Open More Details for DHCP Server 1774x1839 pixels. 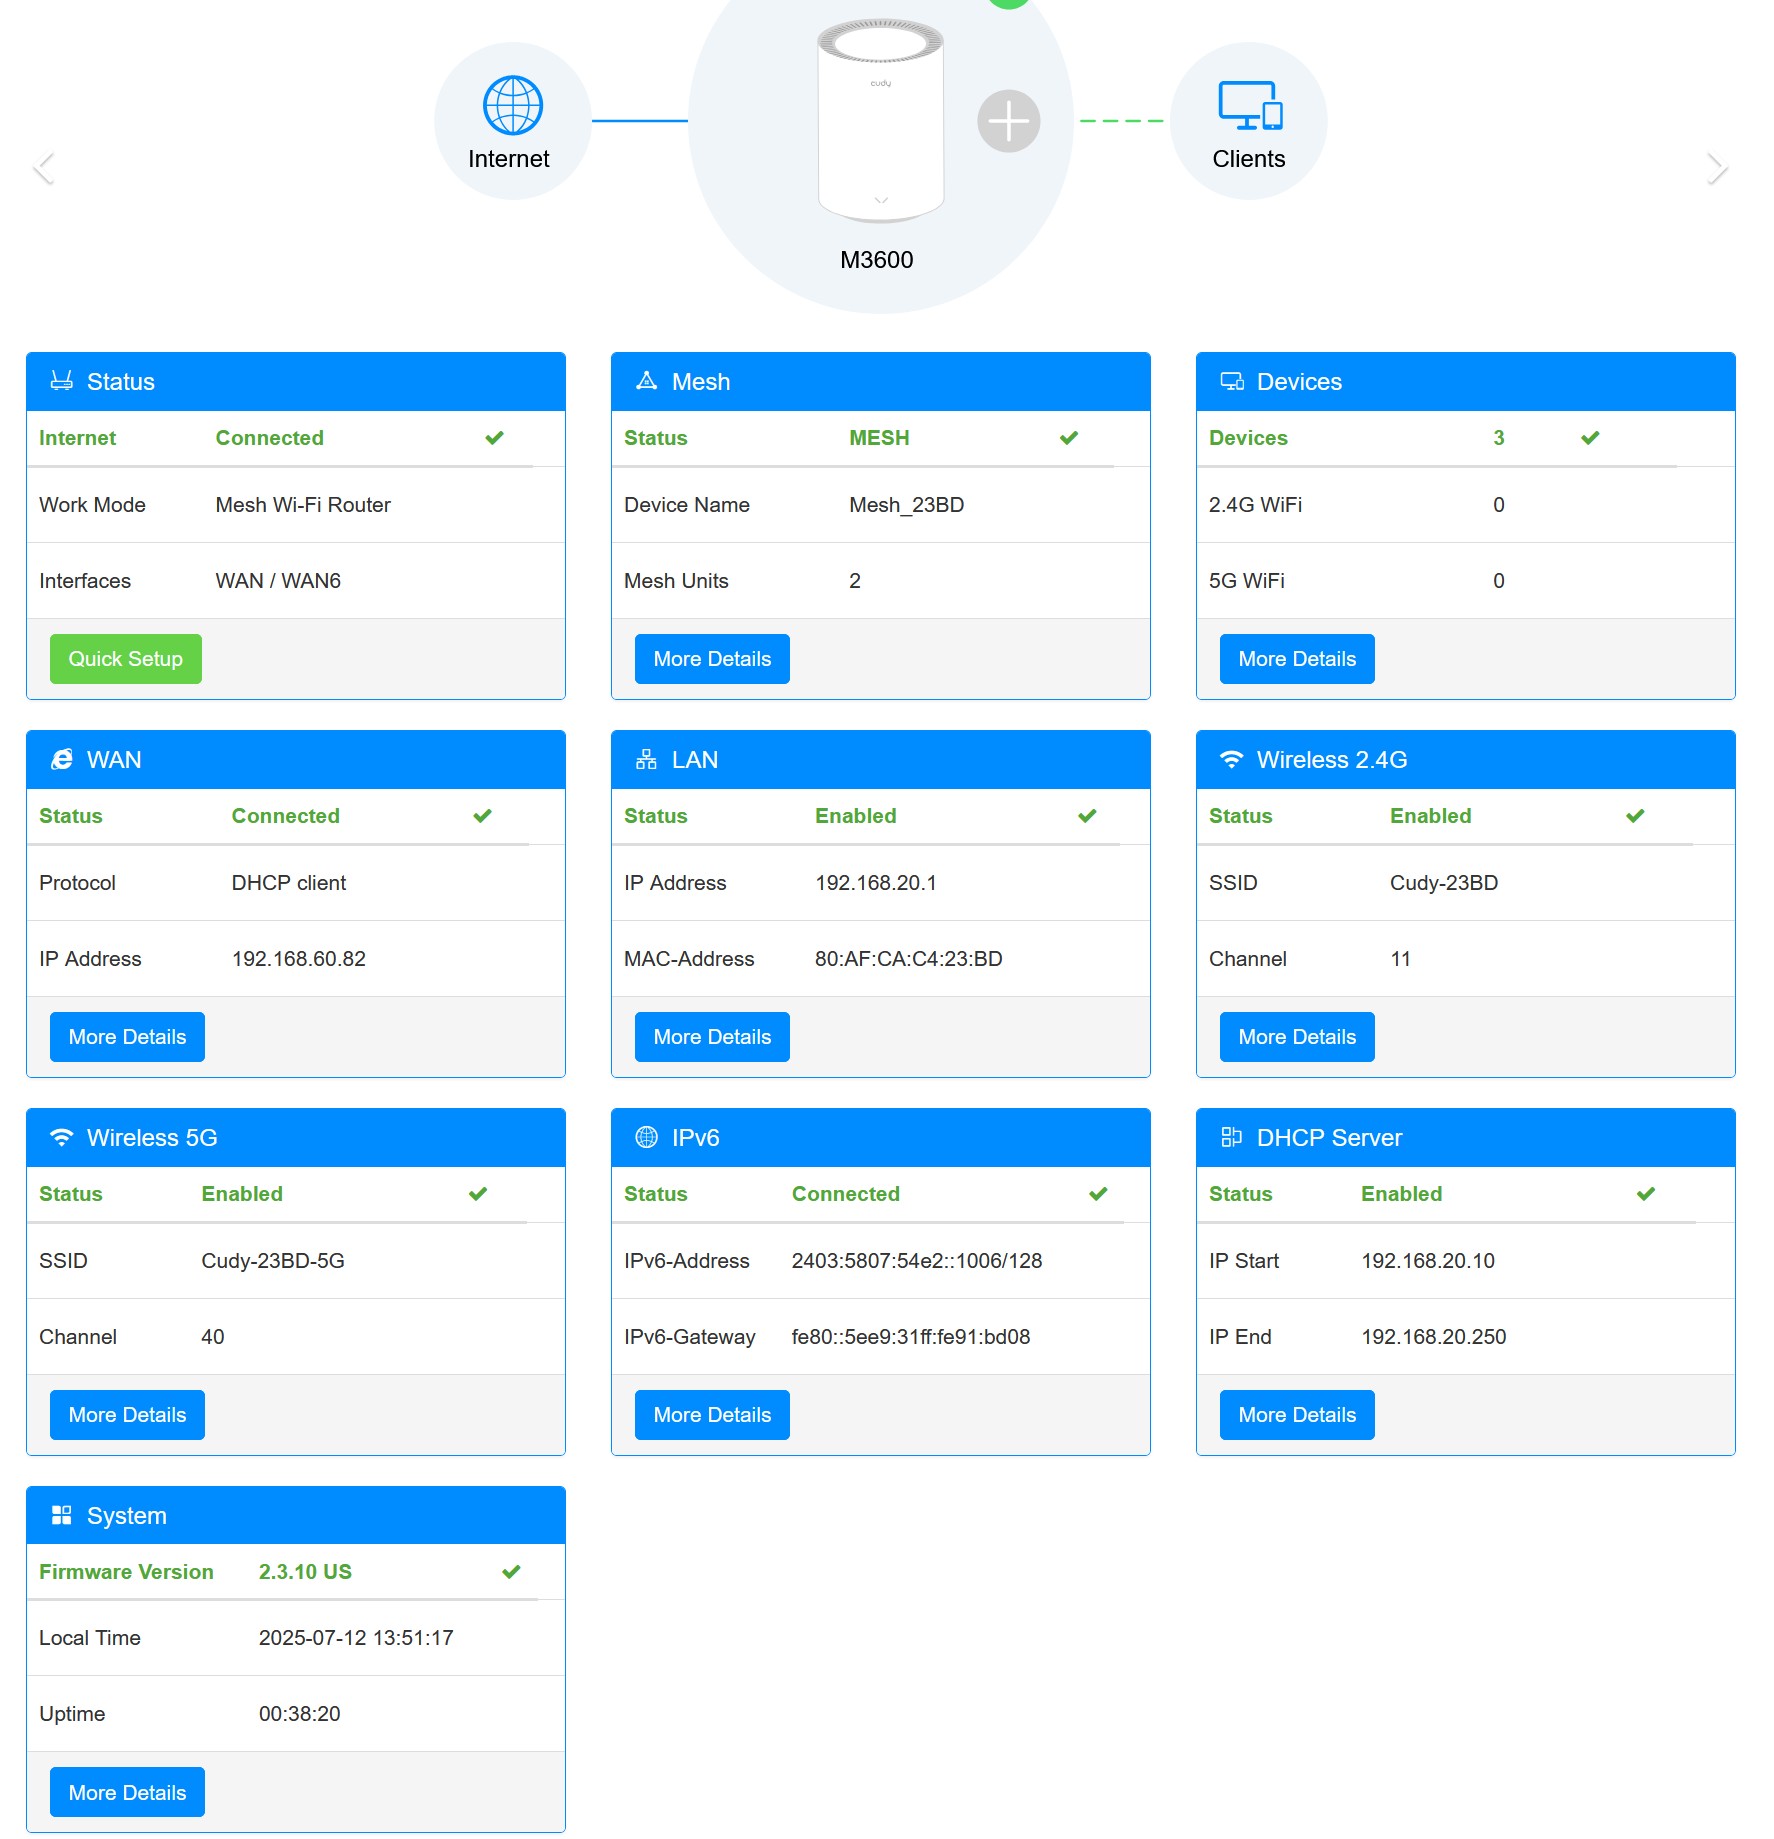click(x=1297, y=1415)
